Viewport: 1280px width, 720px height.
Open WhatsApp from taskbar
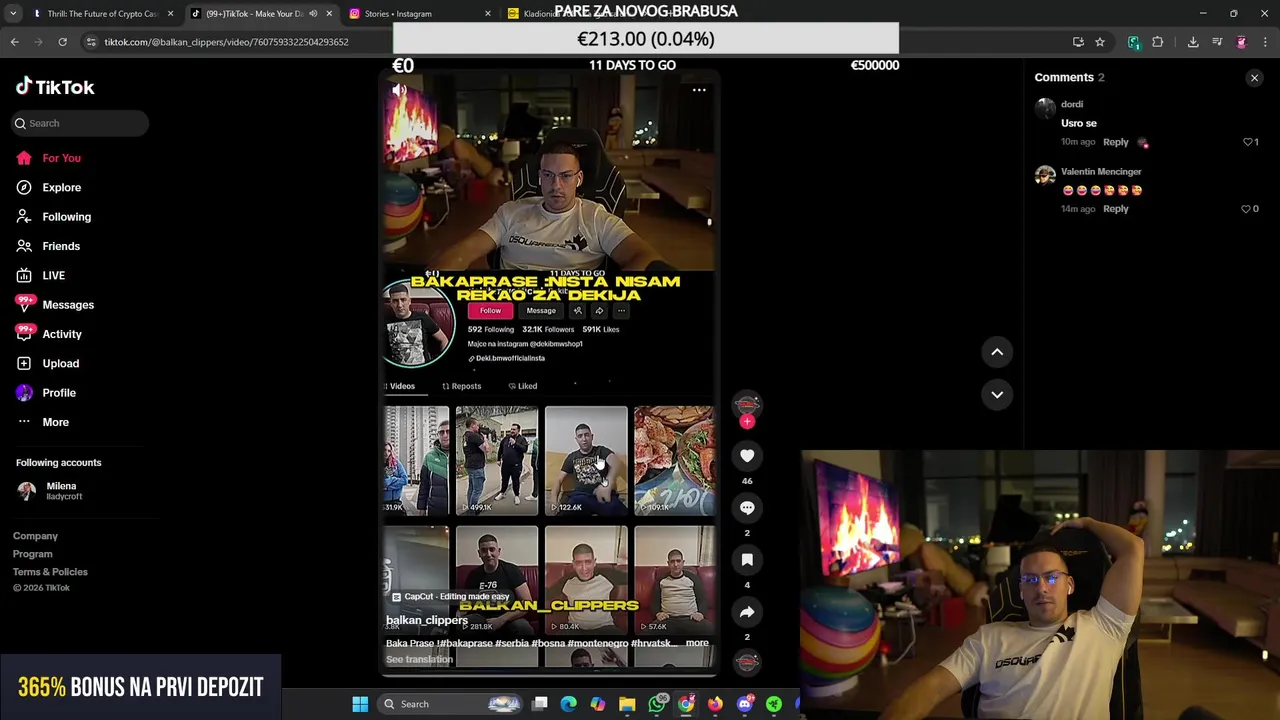[657, 704]
